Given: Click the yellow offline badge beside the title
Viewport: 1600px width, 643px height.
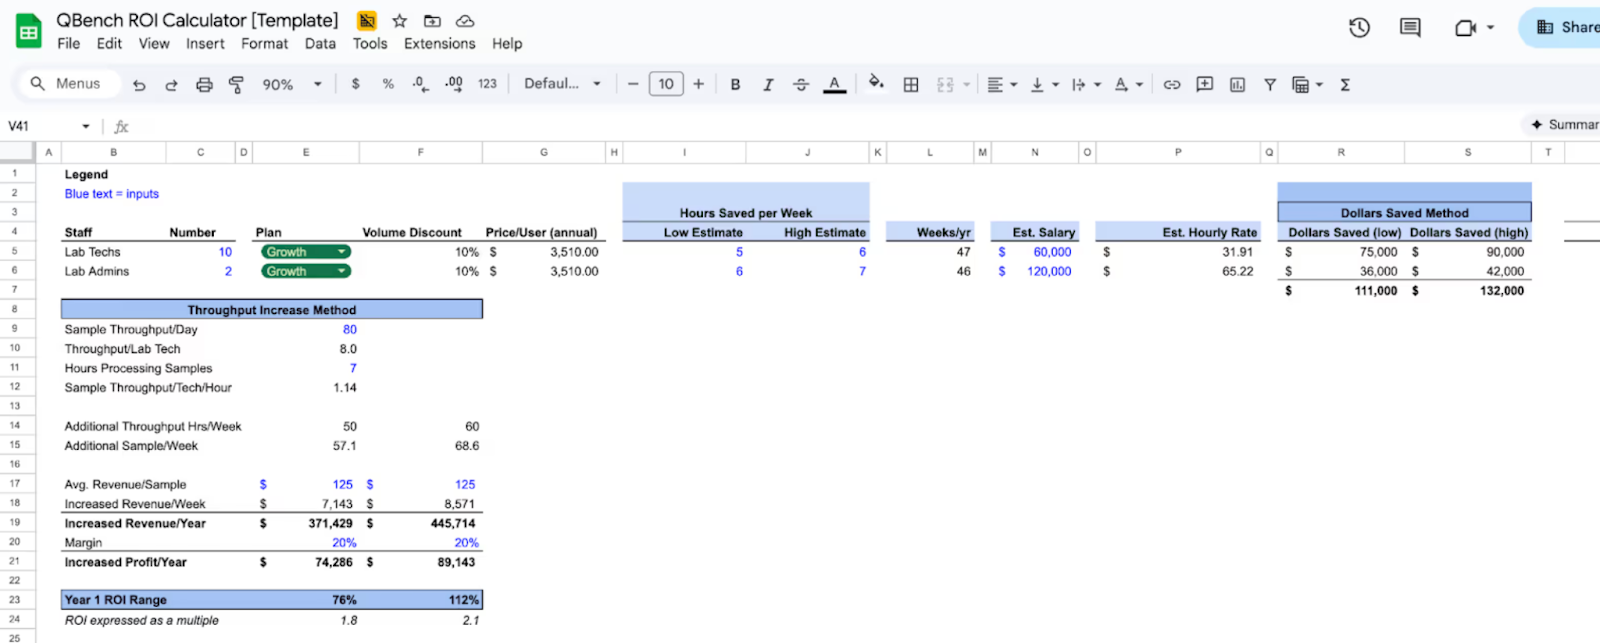Looking at the screenshot, I should coord(367,21).
